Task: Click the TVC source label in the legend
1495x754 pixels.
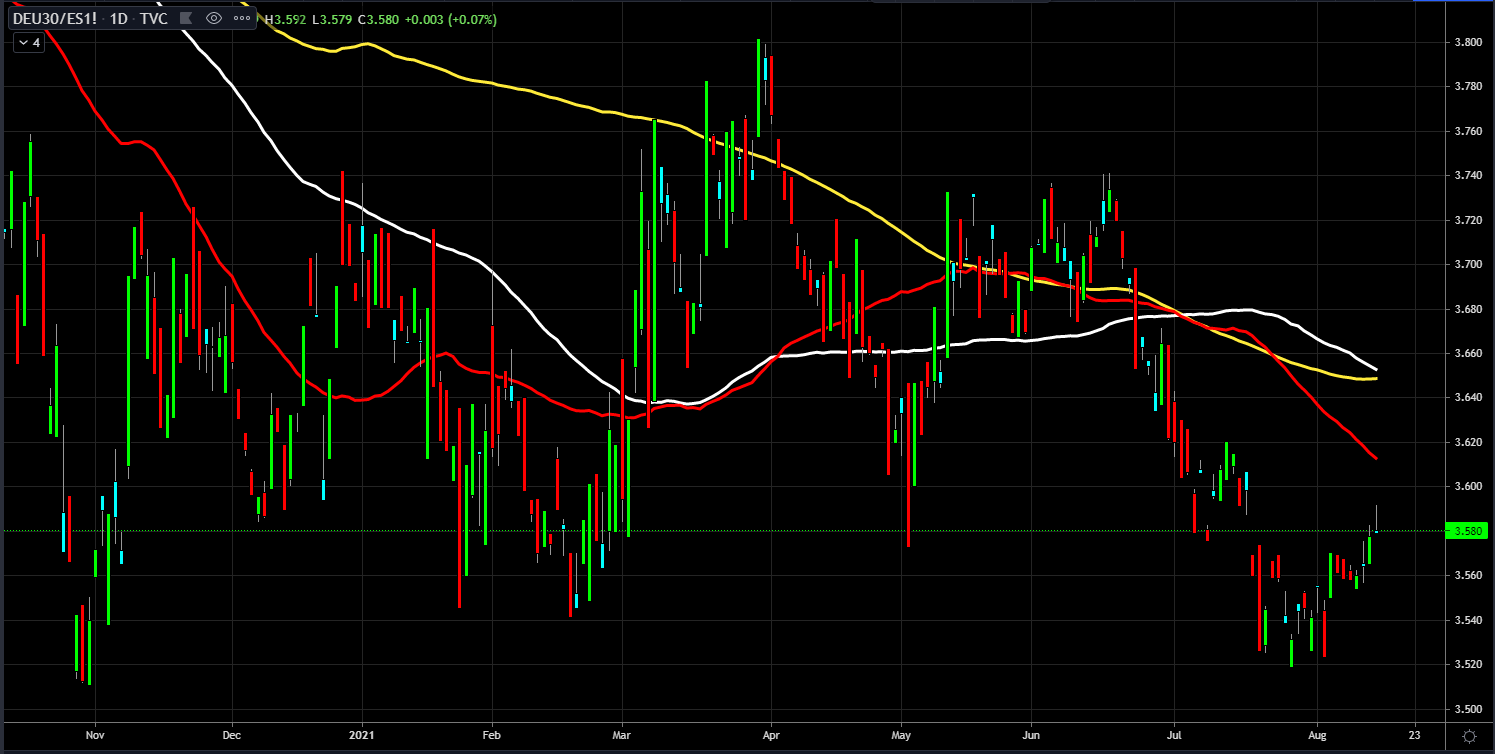Action: point(154,18)
